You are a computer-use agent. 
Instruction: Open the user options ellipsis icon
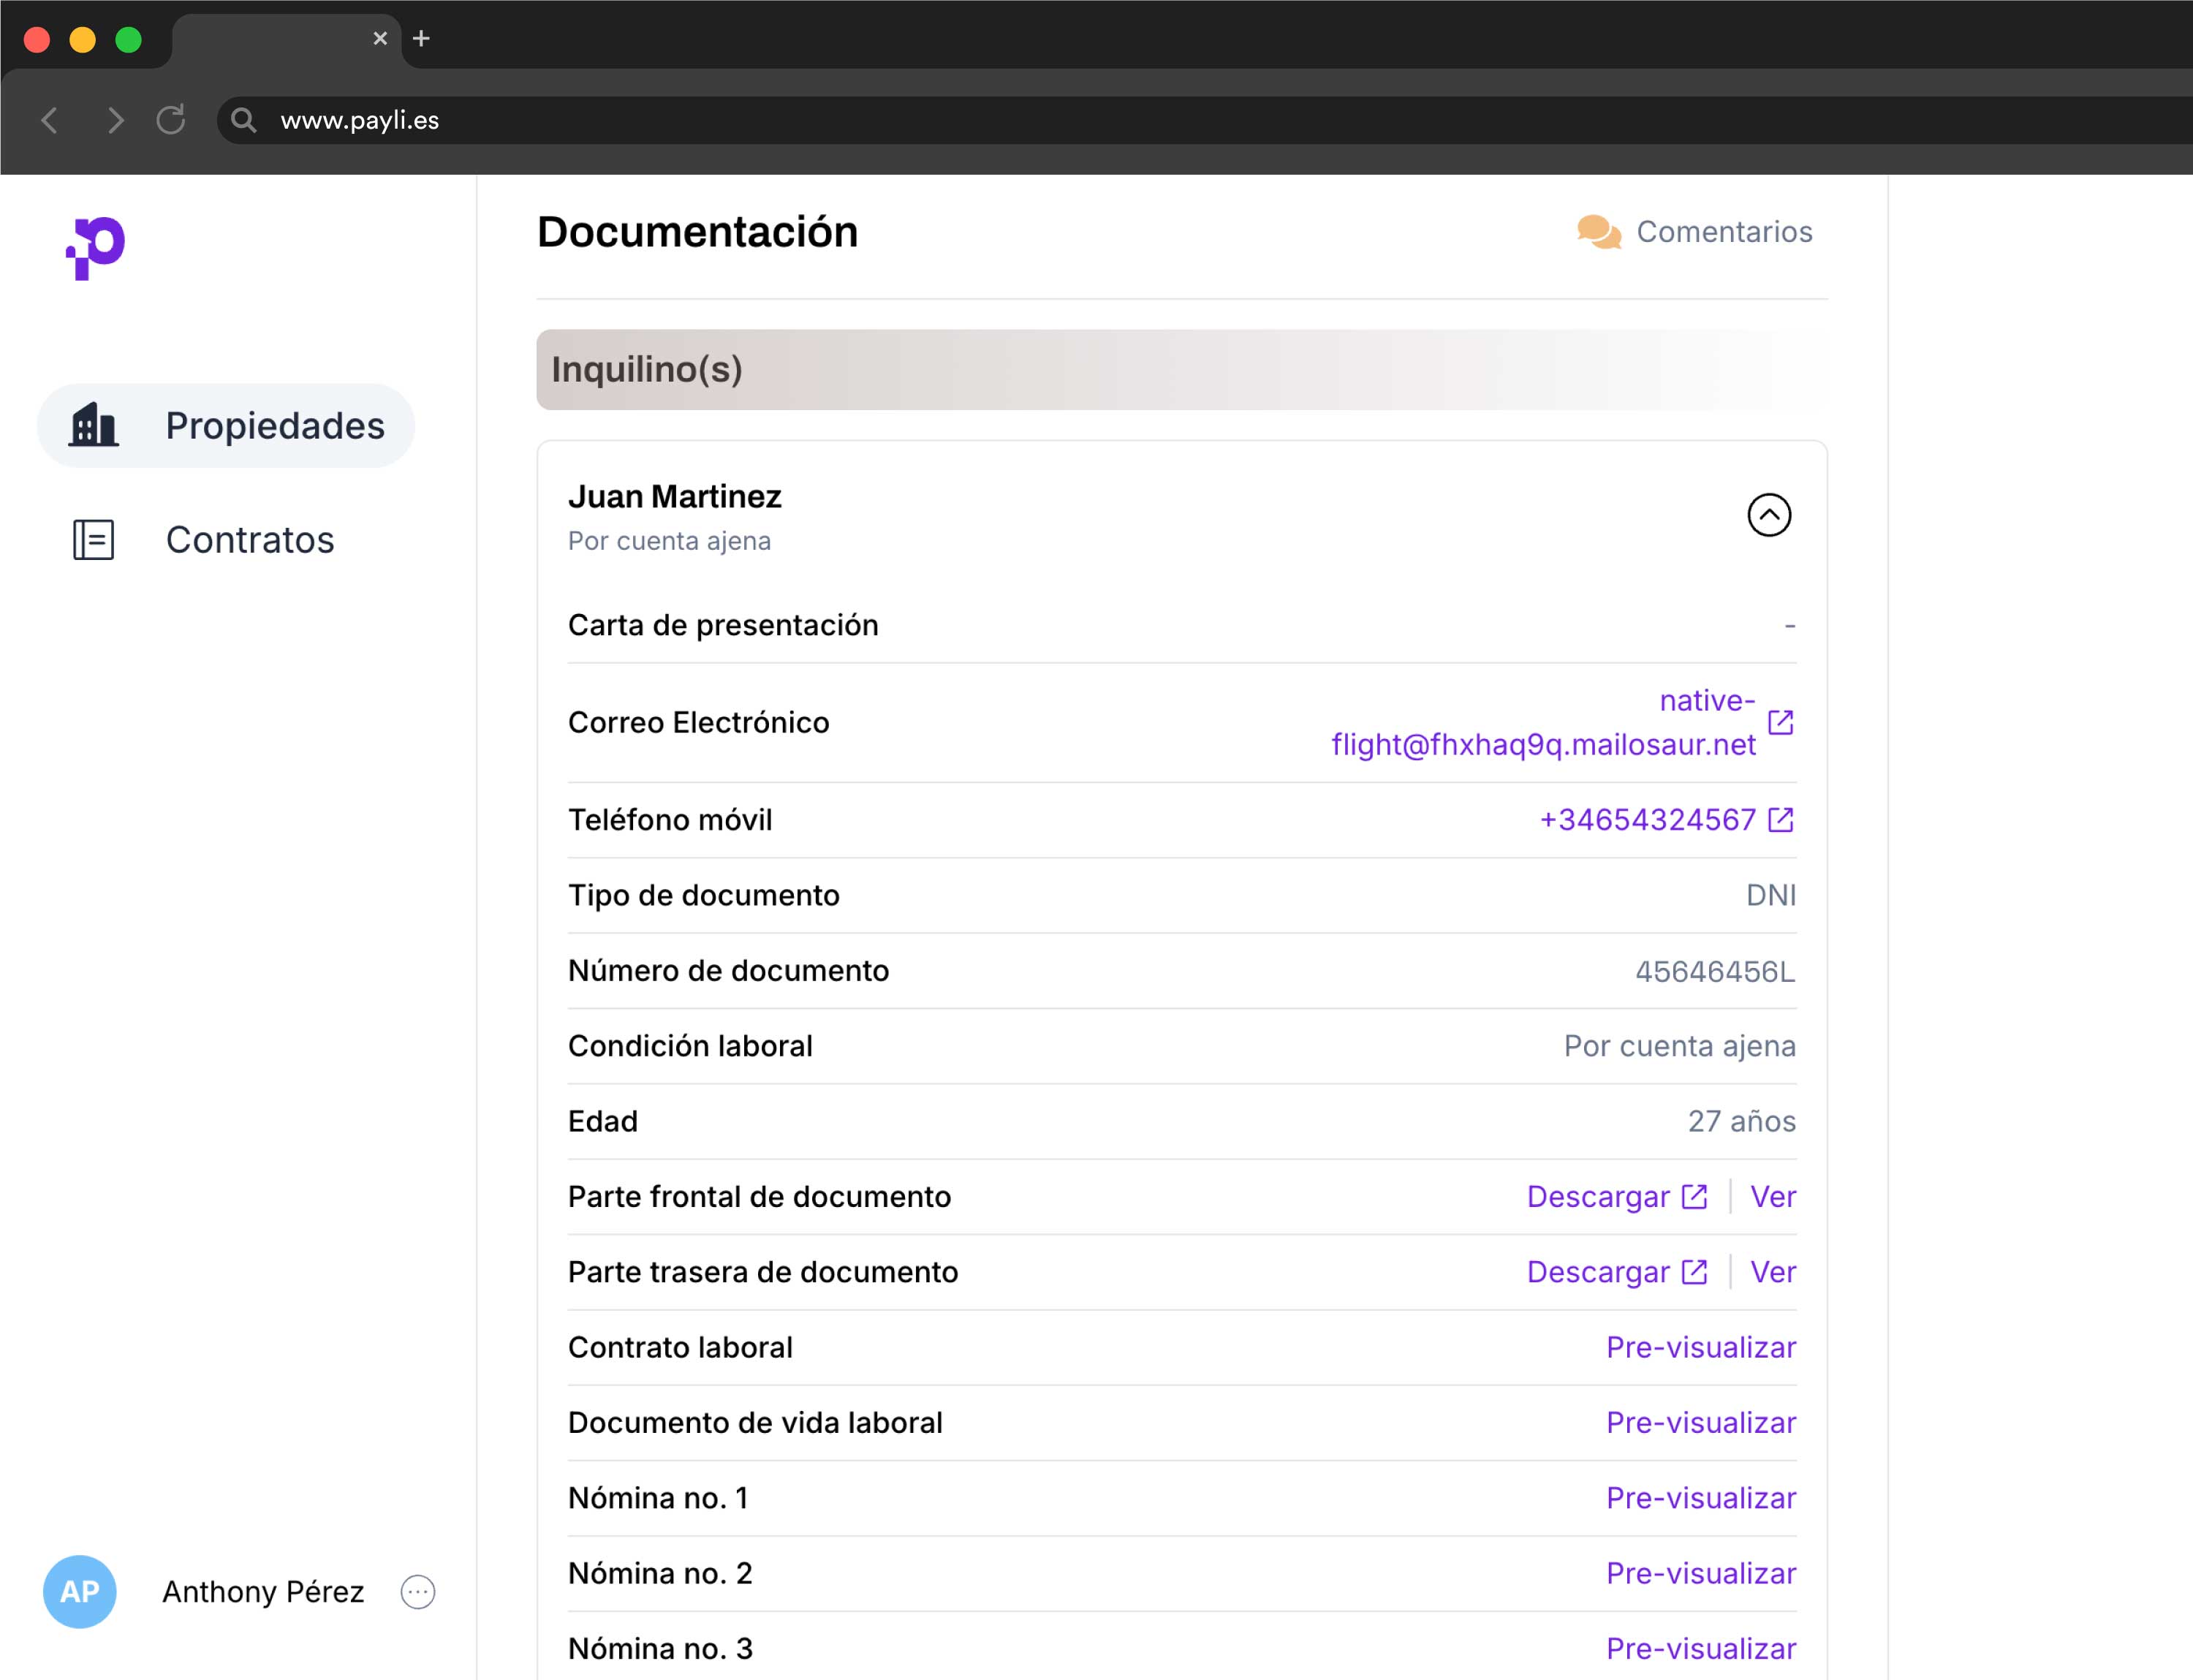tap(418, 1591)
